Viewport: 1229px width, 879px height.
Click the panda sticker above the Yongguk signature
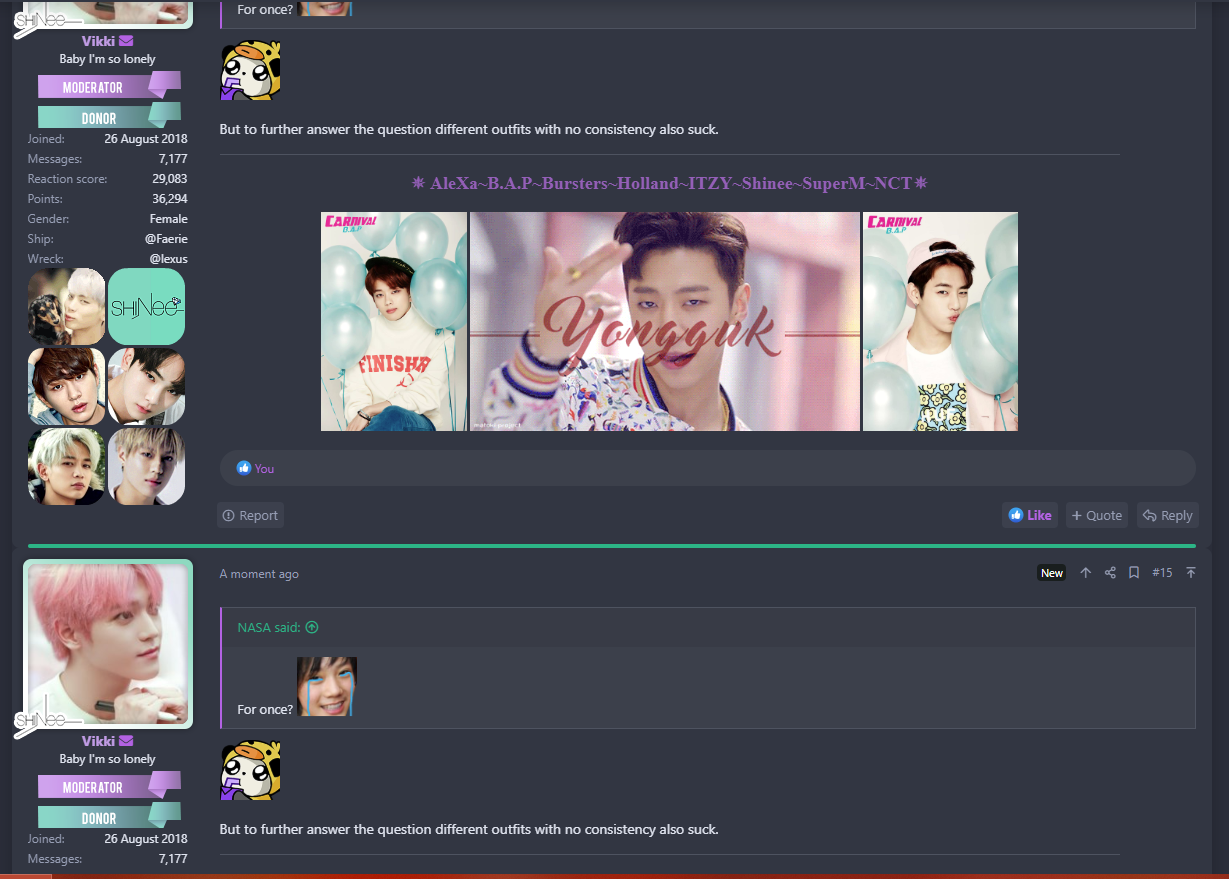250,71
